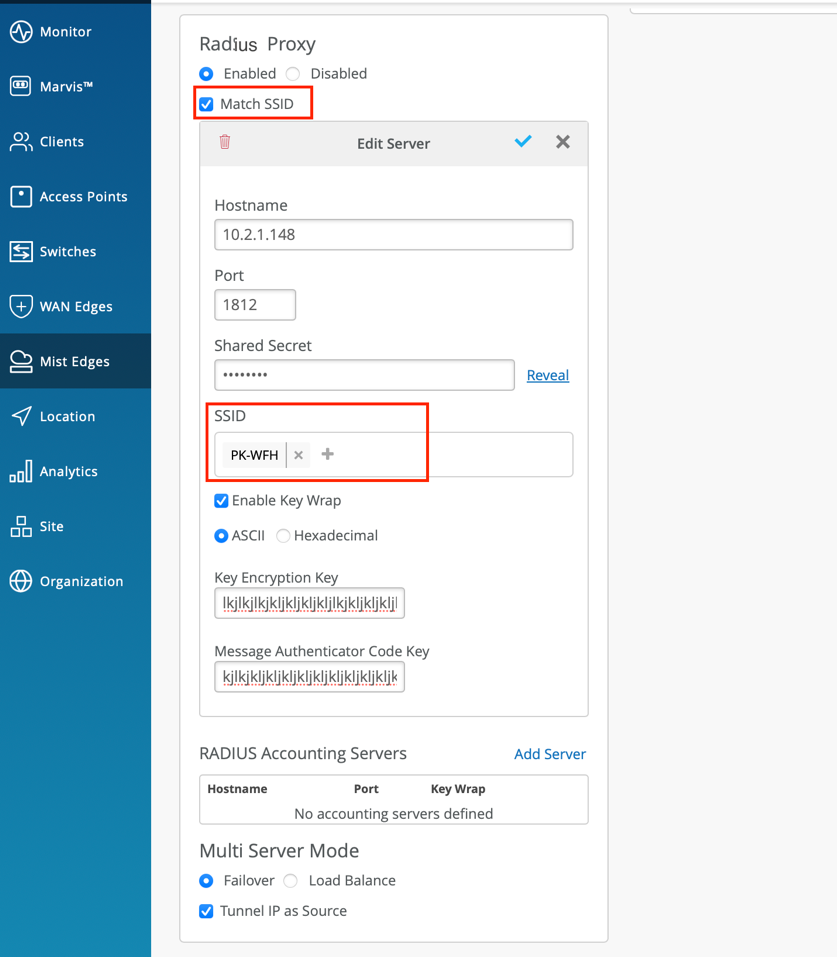This screenshot has height=957, width=837.
Task: Delete the server using the trash icon
Action: tap(225, 142)
